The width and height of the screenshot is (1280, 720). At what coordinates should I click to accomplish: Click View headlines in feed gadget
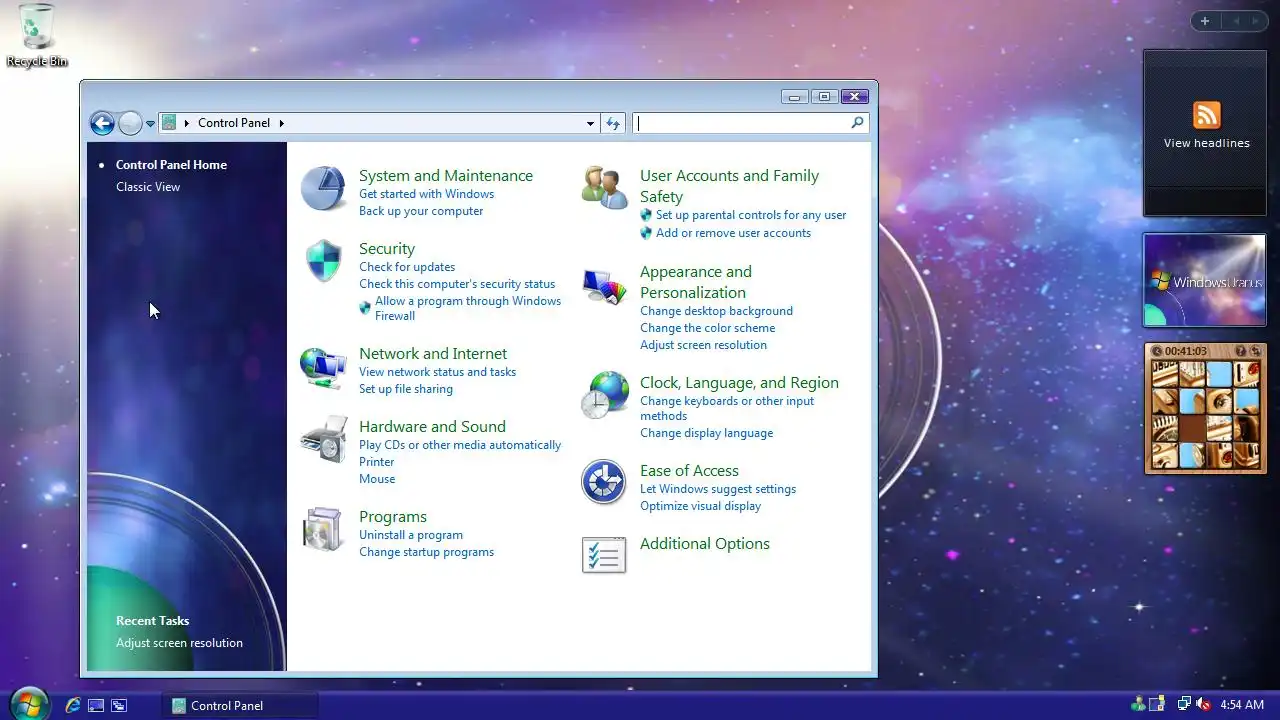point(1206,143)
